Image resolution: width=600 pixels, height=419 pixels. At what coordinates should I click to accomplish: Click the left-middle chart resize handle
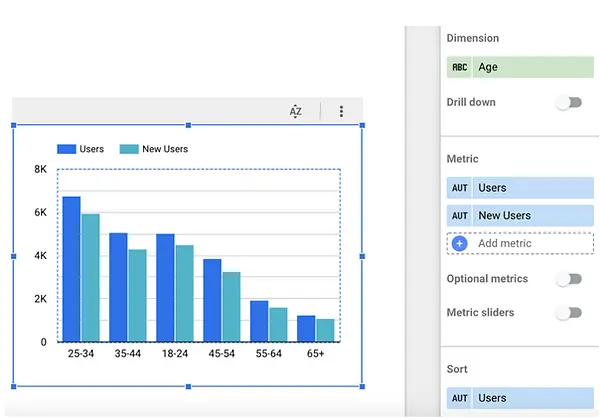point(14,256)
